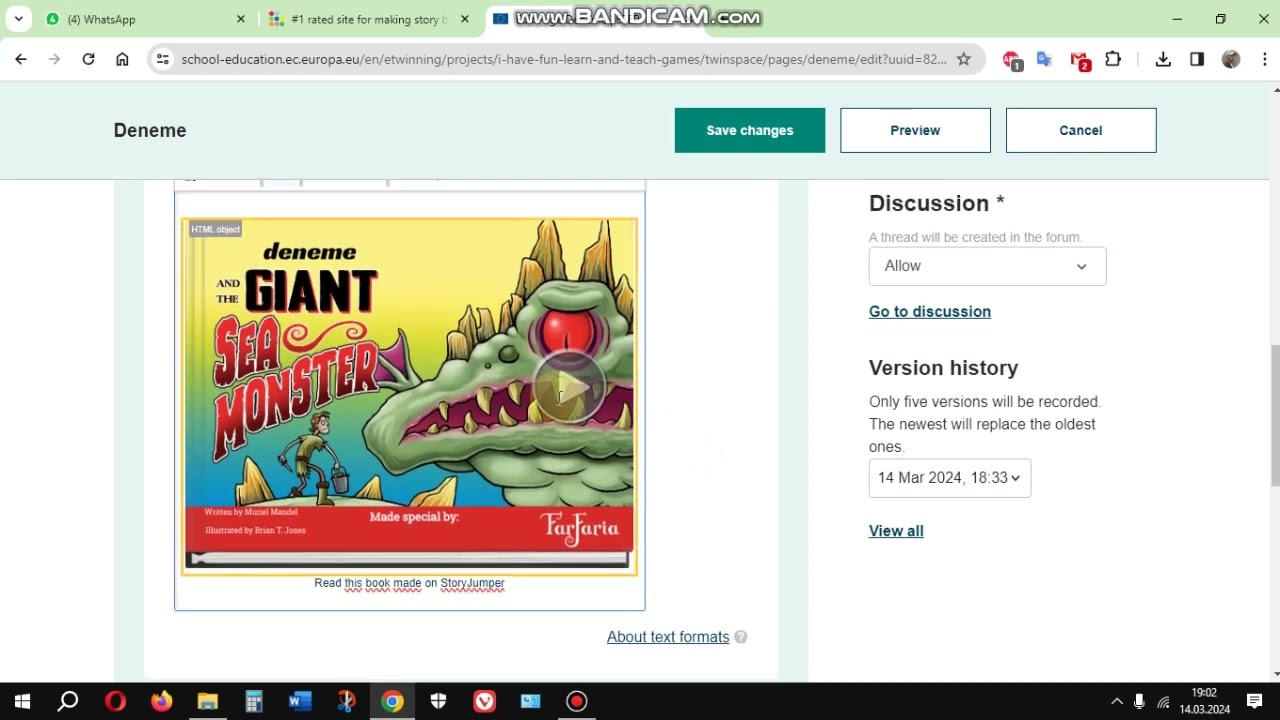The height and width of the screenshot is (720, 1280).
Task: Reload the current page
Action: coord(88,60)
